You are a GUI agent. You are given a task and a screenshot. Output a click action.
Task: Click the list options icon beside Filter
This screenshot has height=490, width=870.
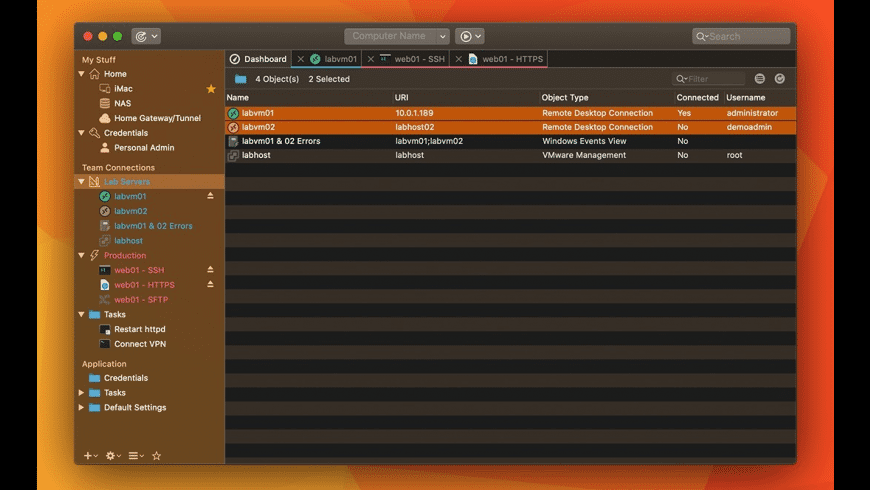pos(760,79)
